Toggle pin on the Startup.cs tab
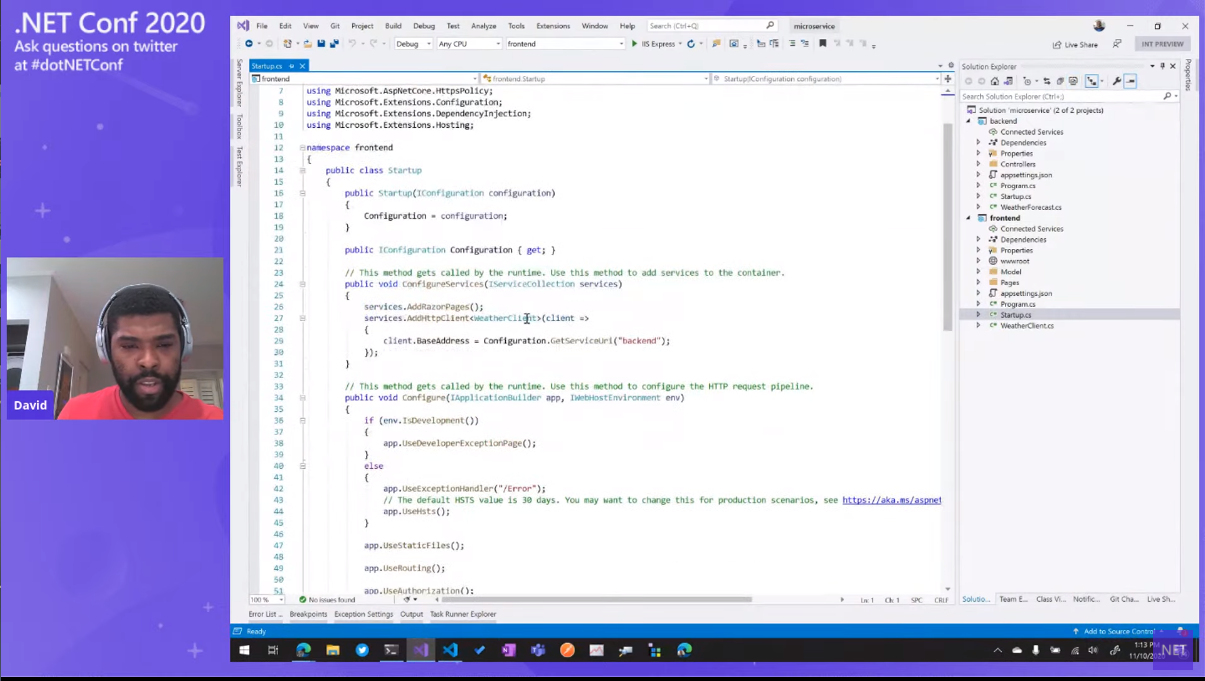This screenshot has height=681, width=1205. 292,66
